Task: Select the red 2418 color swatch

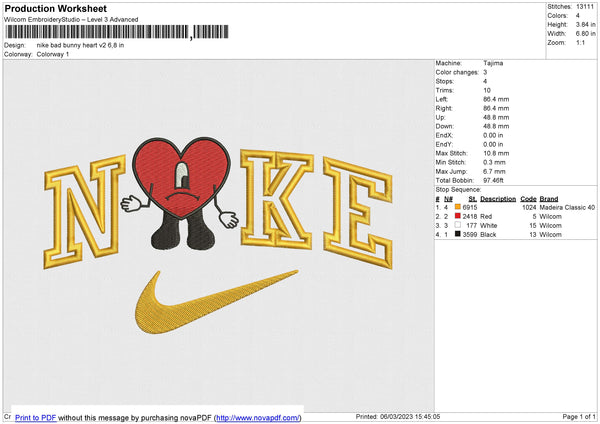Action: tap(458, 216)
